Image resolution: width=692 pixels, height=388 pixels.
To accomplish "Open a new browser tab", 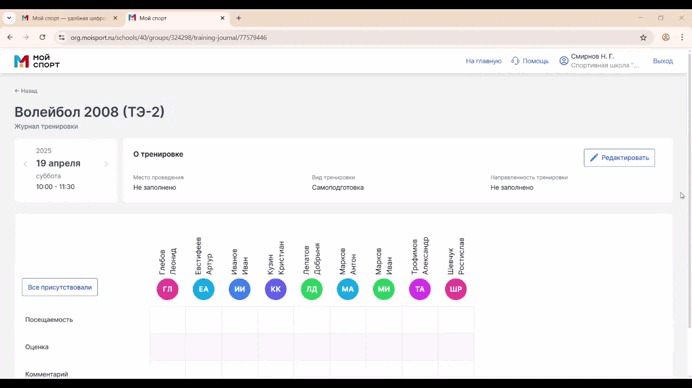I will (238, 18).
